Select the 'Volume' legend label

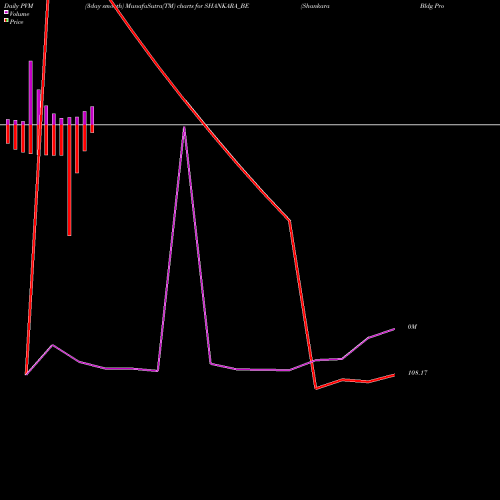19,14
